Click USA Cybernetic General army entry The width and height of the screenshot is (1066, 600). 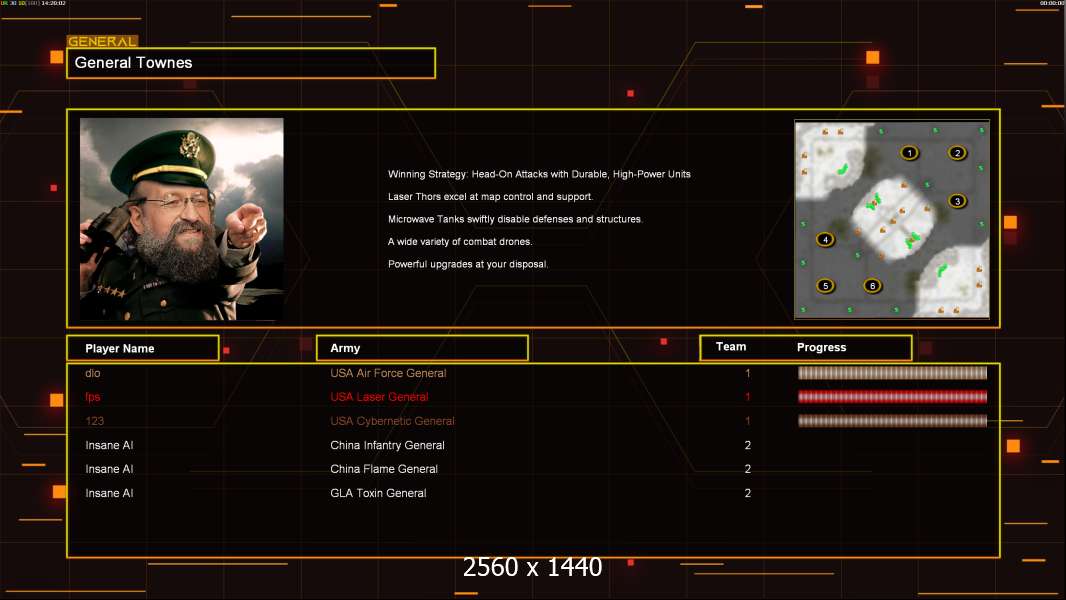point(392,421)
